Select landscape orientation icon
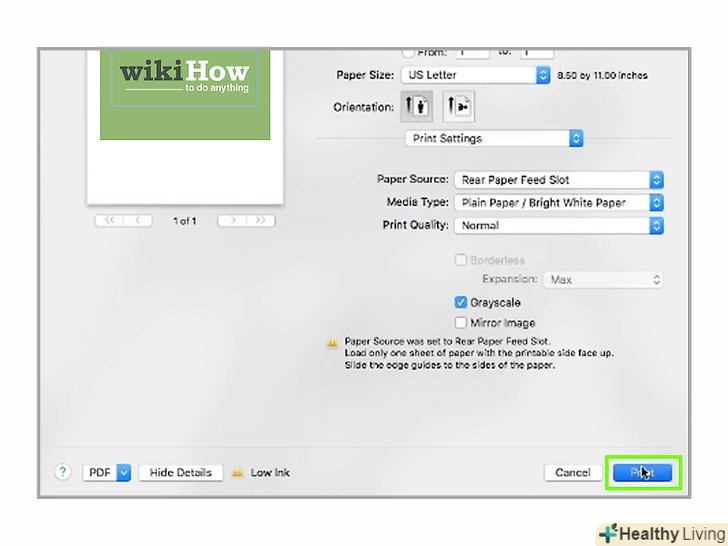 tap(459, 106)
